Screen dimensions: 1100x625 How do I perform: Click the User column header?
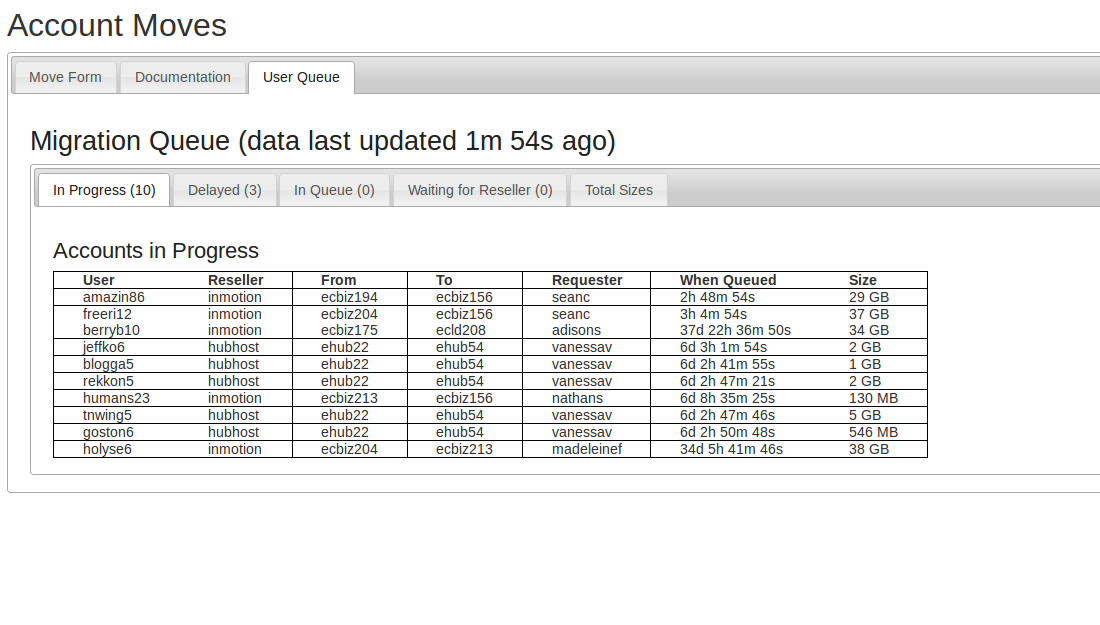(99, 280)
